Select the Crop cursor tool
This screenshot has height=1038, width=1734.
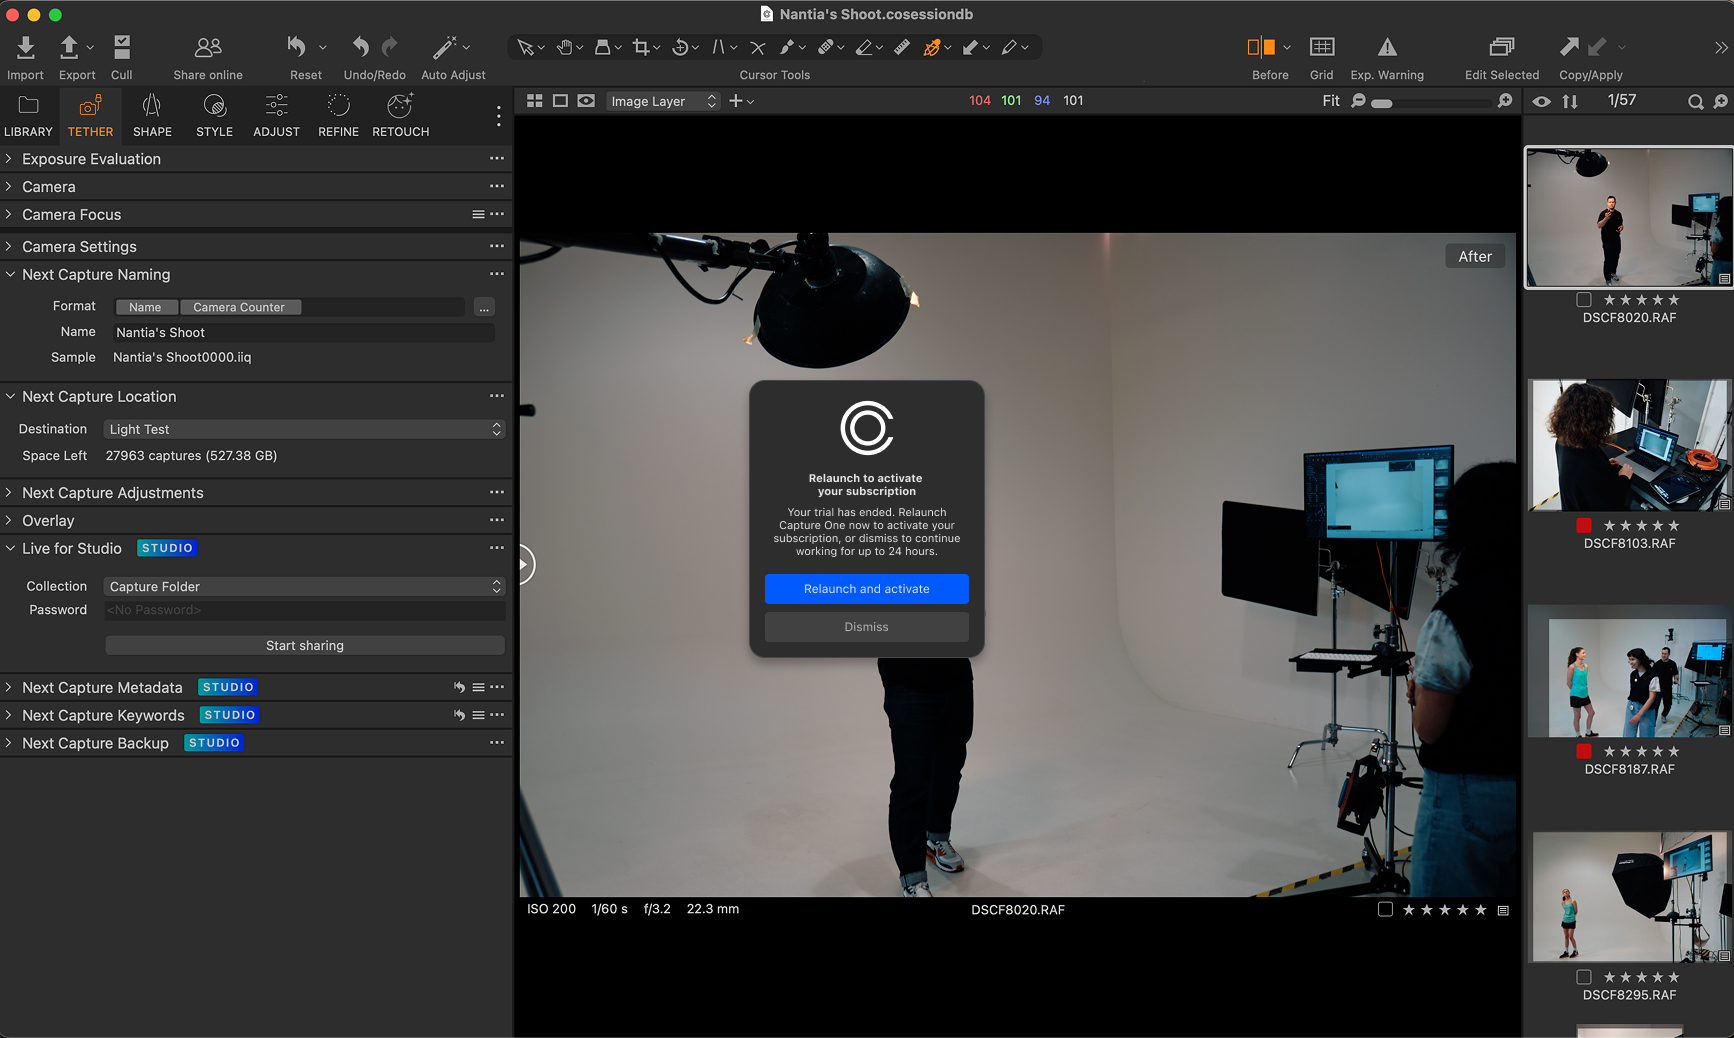pos(641,47)
